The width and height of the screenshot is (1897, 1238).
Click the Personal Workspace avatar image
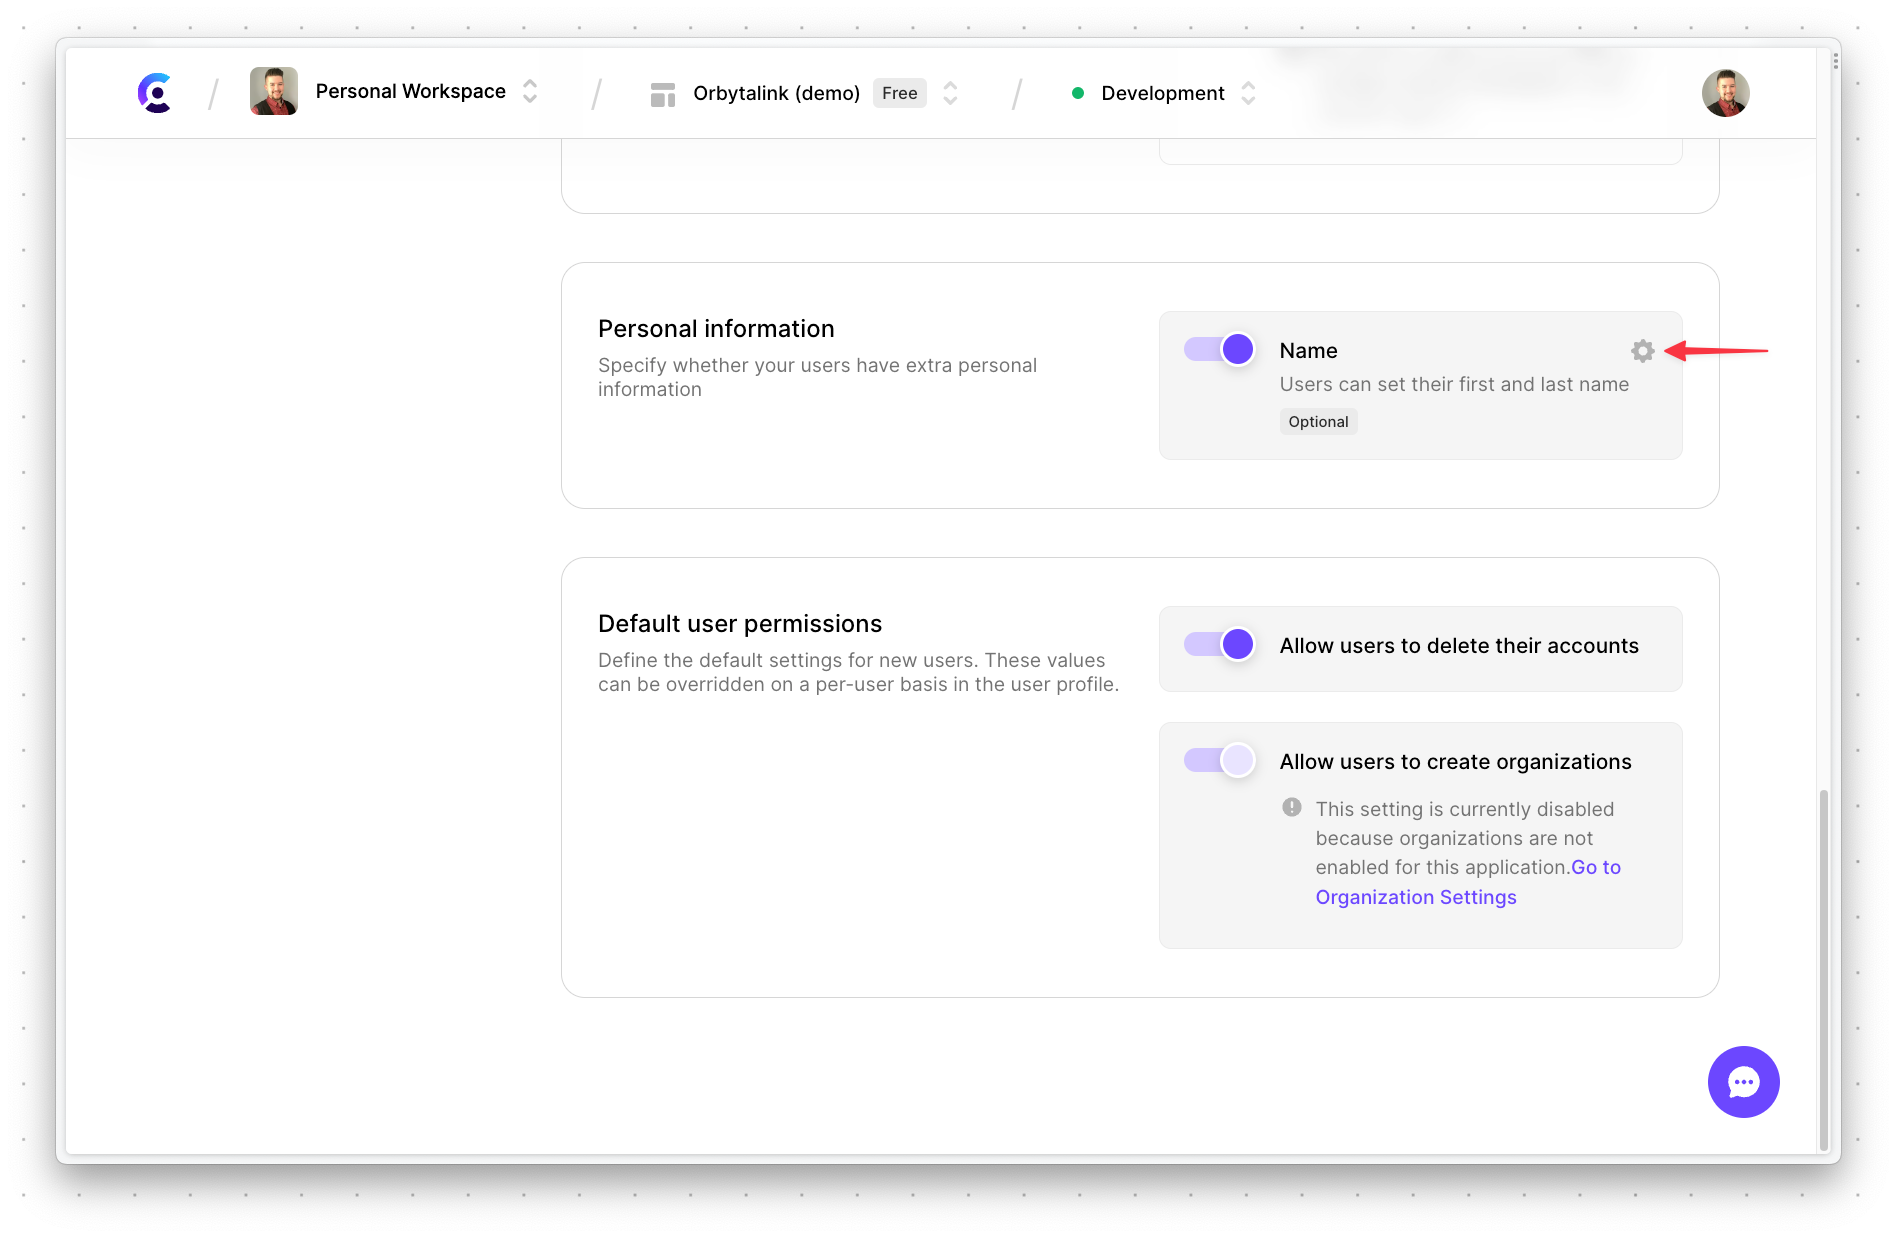coord(273,92)
